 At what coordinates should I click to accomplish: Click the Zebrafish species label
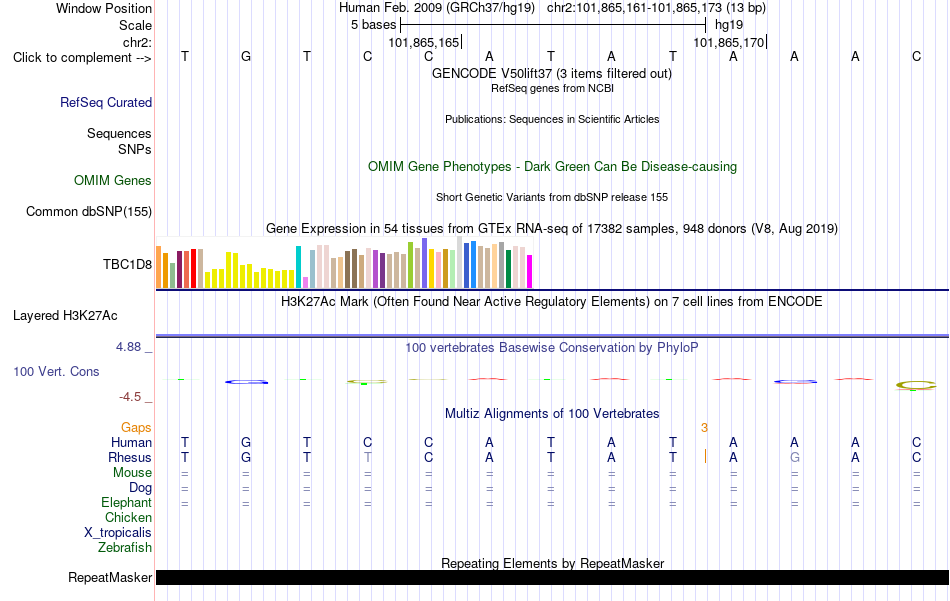(x=125, y=548)
